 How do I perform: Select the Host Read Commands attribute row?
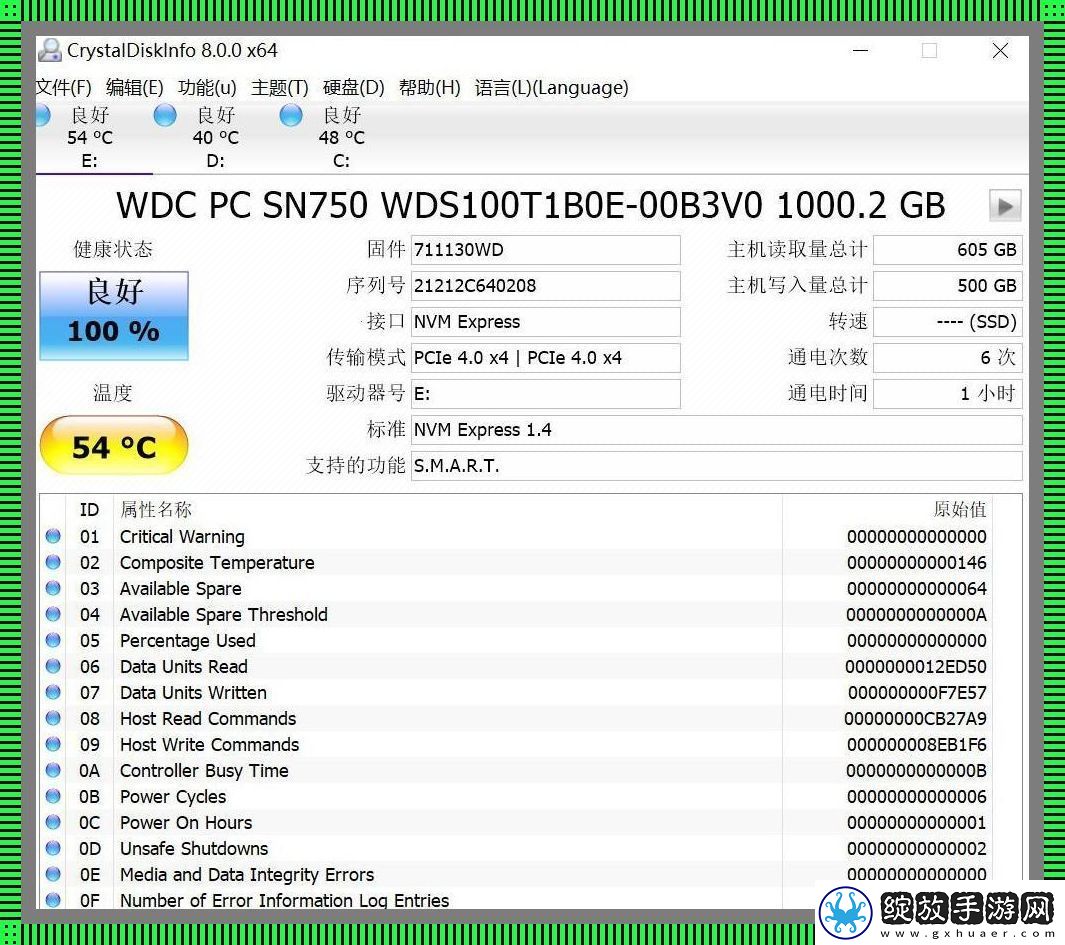(516, 718)
